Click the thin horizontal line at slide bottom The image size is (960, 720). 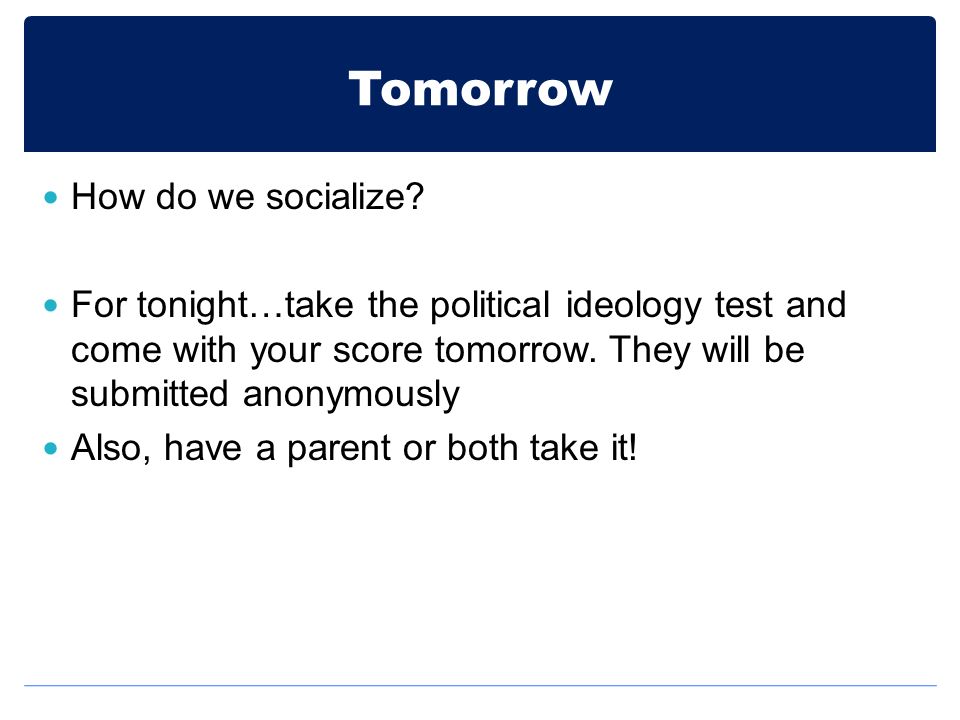pyautogui.click(x=480, y=685)
